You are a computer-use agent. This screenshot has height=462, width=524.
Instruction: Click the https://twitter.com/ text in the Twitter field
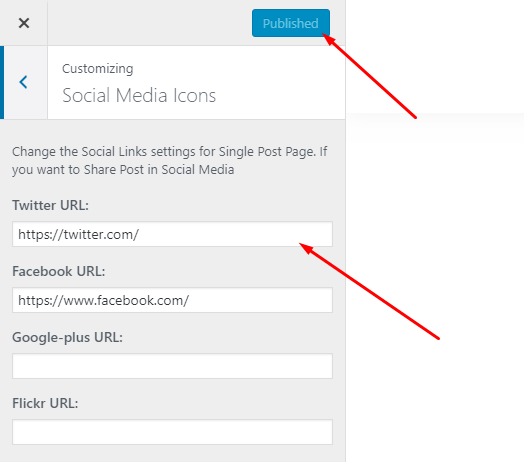(79, 234)
